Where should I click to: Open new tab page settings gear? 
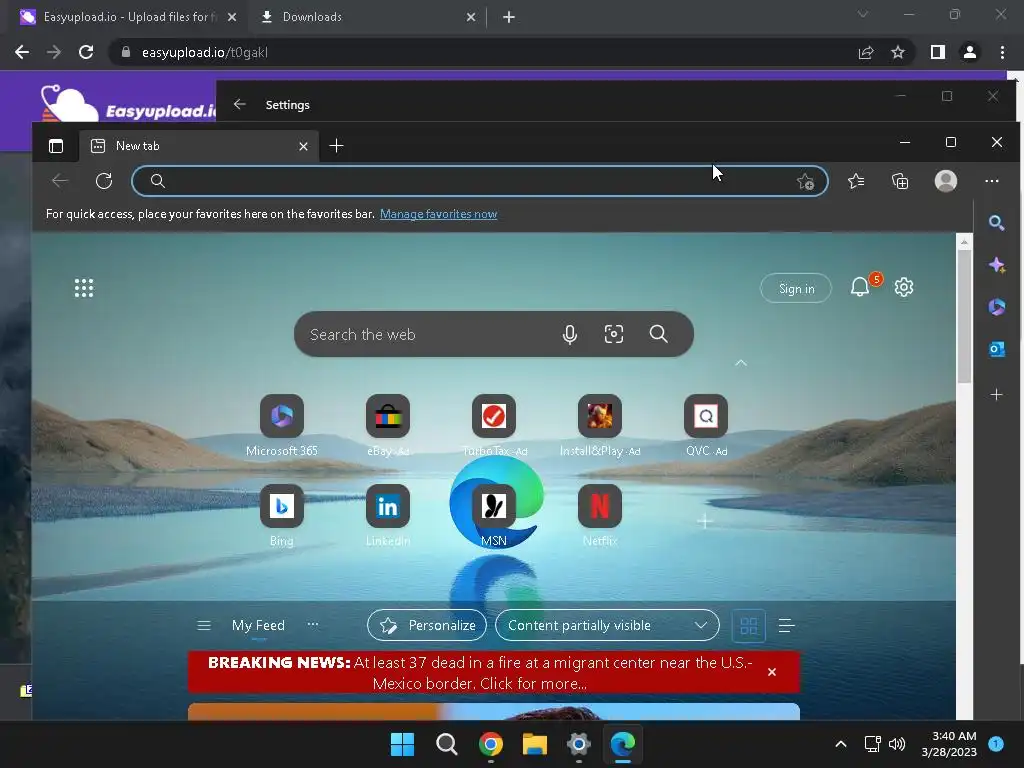point(904,287)
